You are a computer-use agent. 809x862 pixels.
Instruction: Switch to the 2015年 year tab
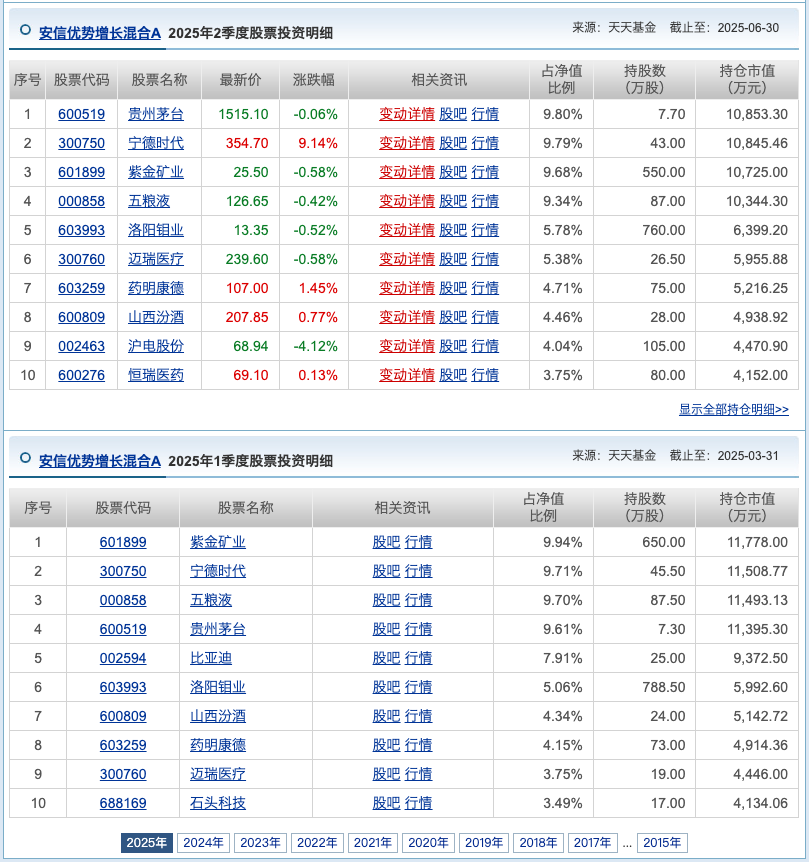coord(662,843)
